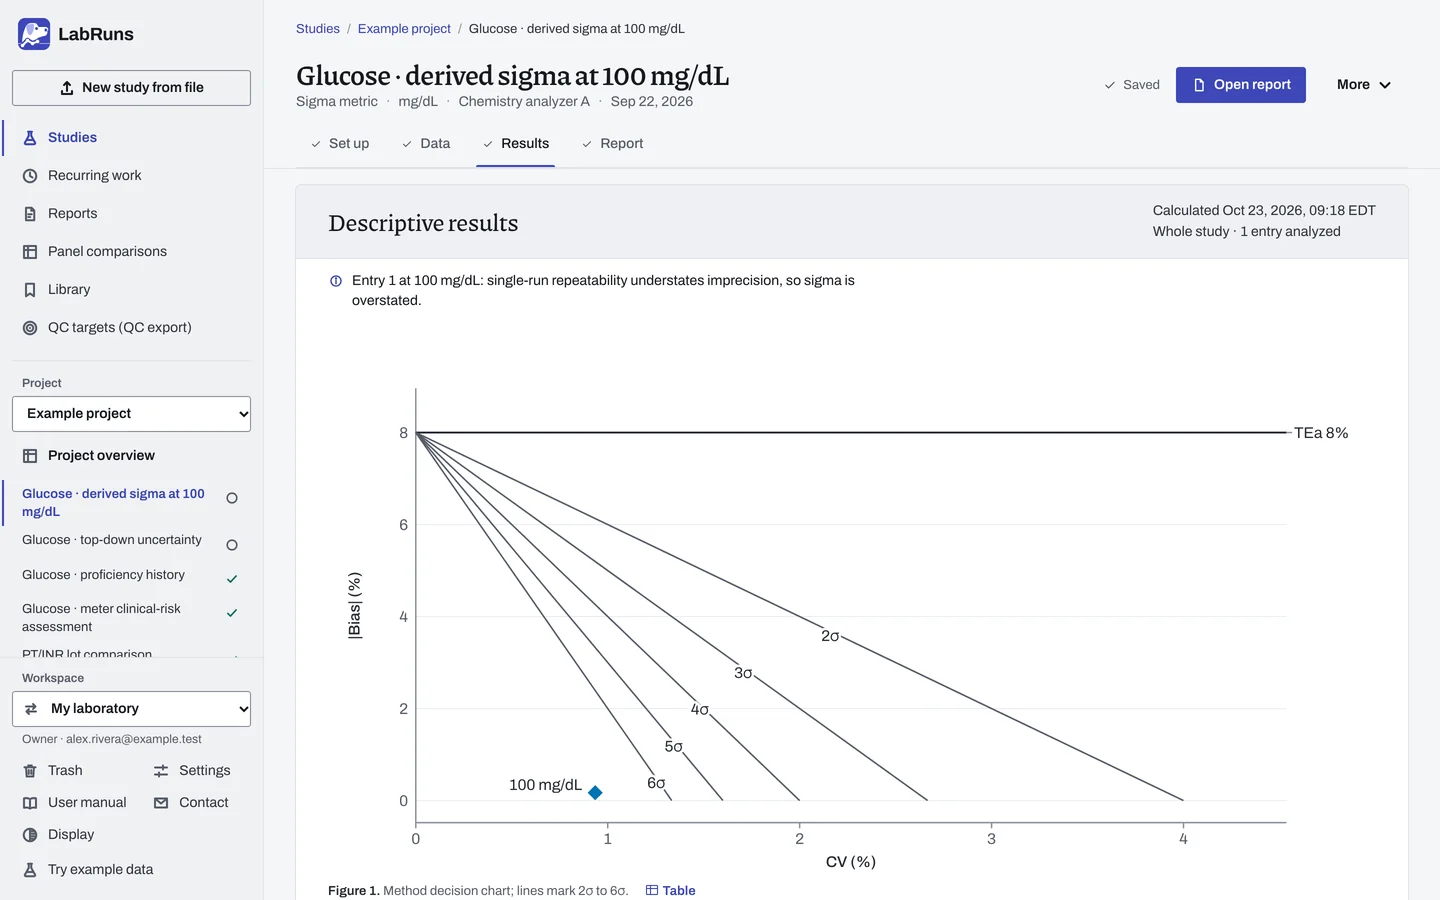Click the info icon beside Entry 1 note
The image size is (1440, 900).
336,281
